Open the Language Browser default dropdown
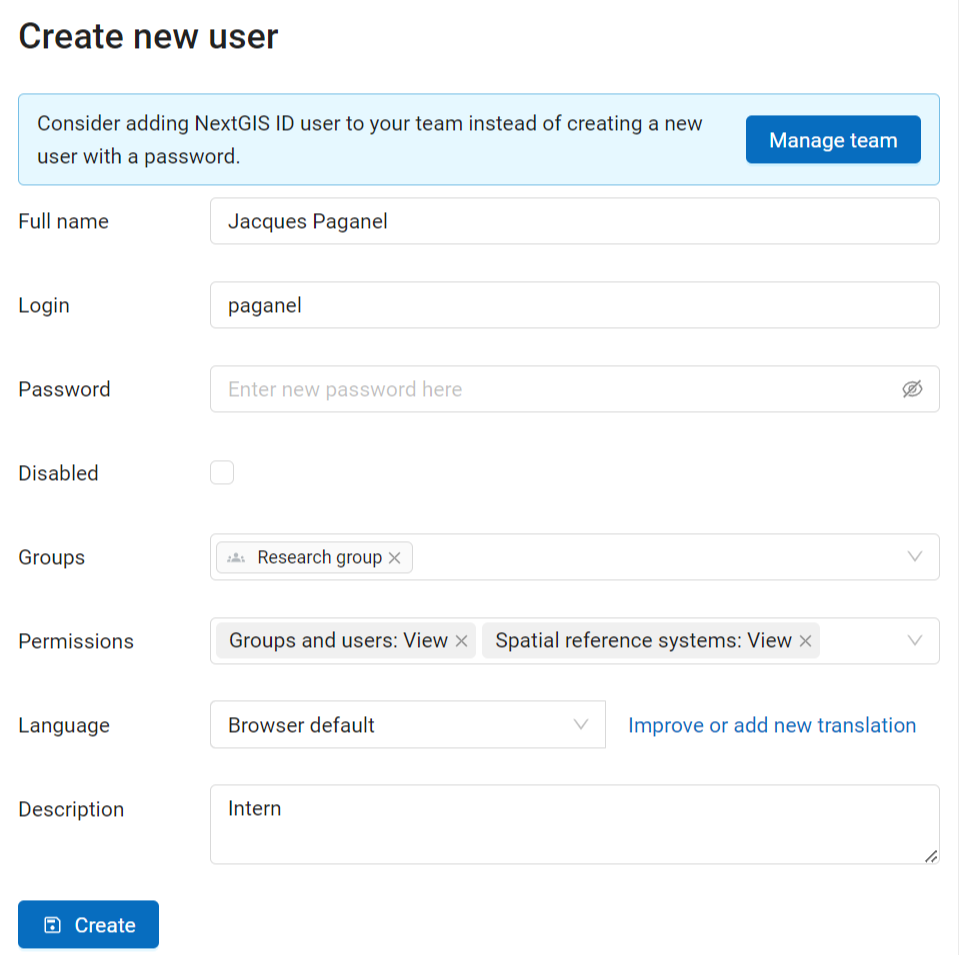The width and height of the screenshot is (959, 955). point(408,724)
